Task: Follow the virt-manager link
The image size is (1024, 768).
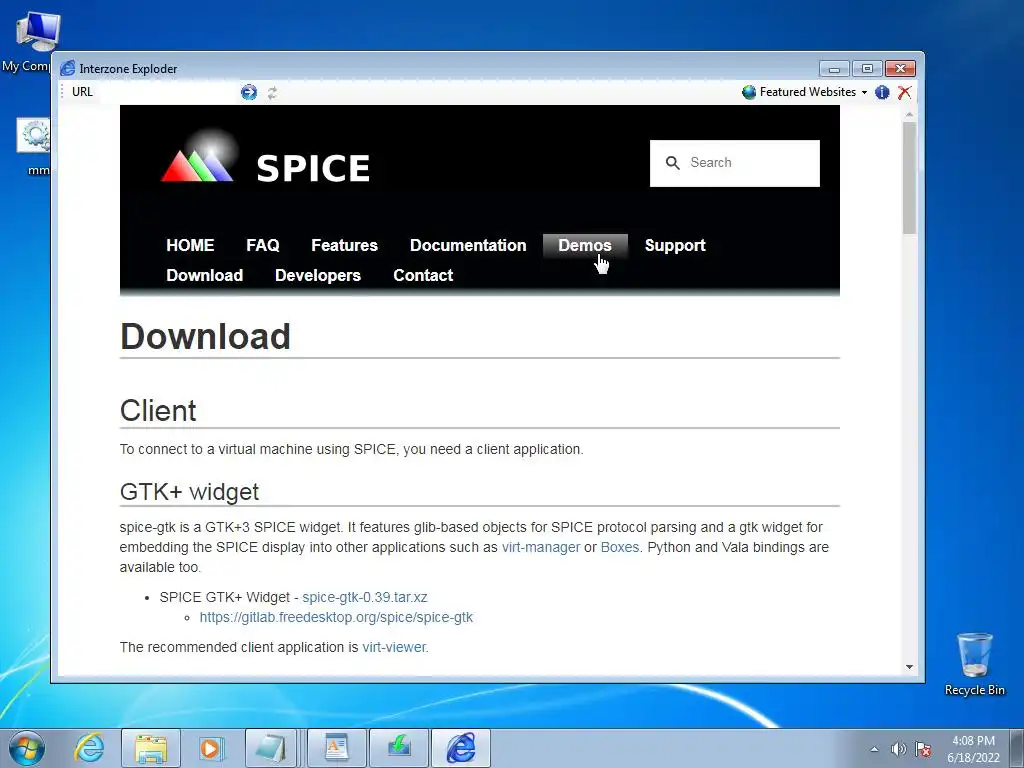Action: click(x=541, y=547)
